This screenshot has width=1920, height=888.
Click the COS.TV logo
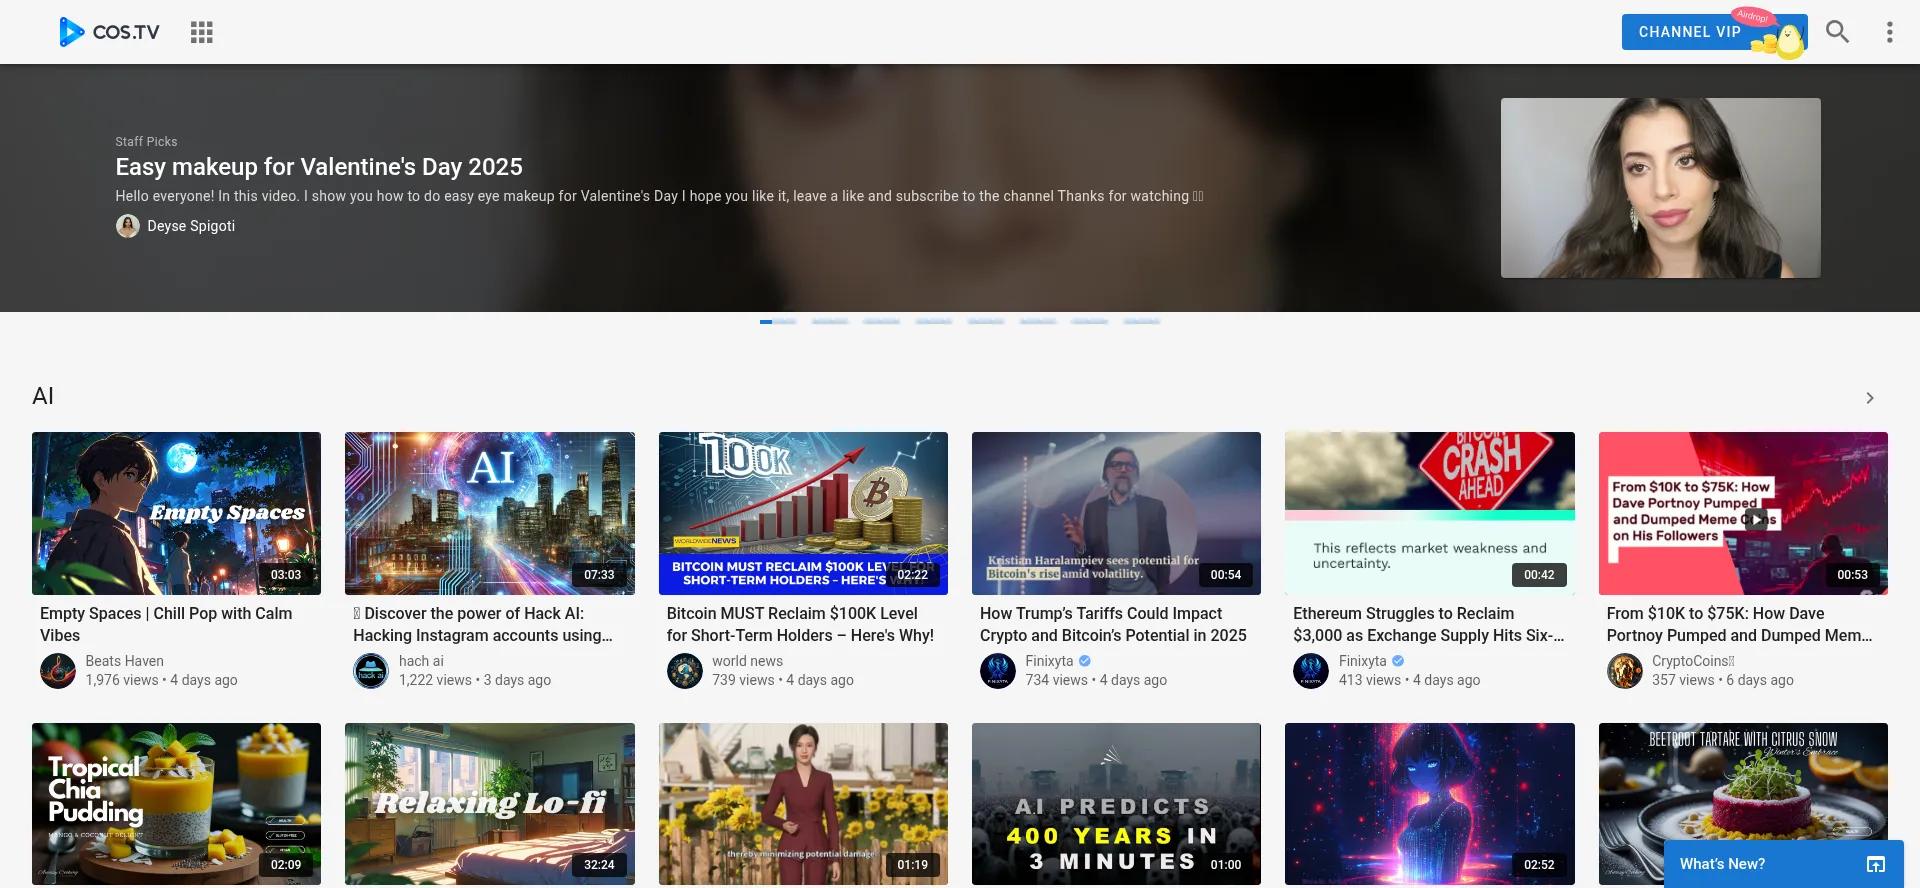point(109,32)
